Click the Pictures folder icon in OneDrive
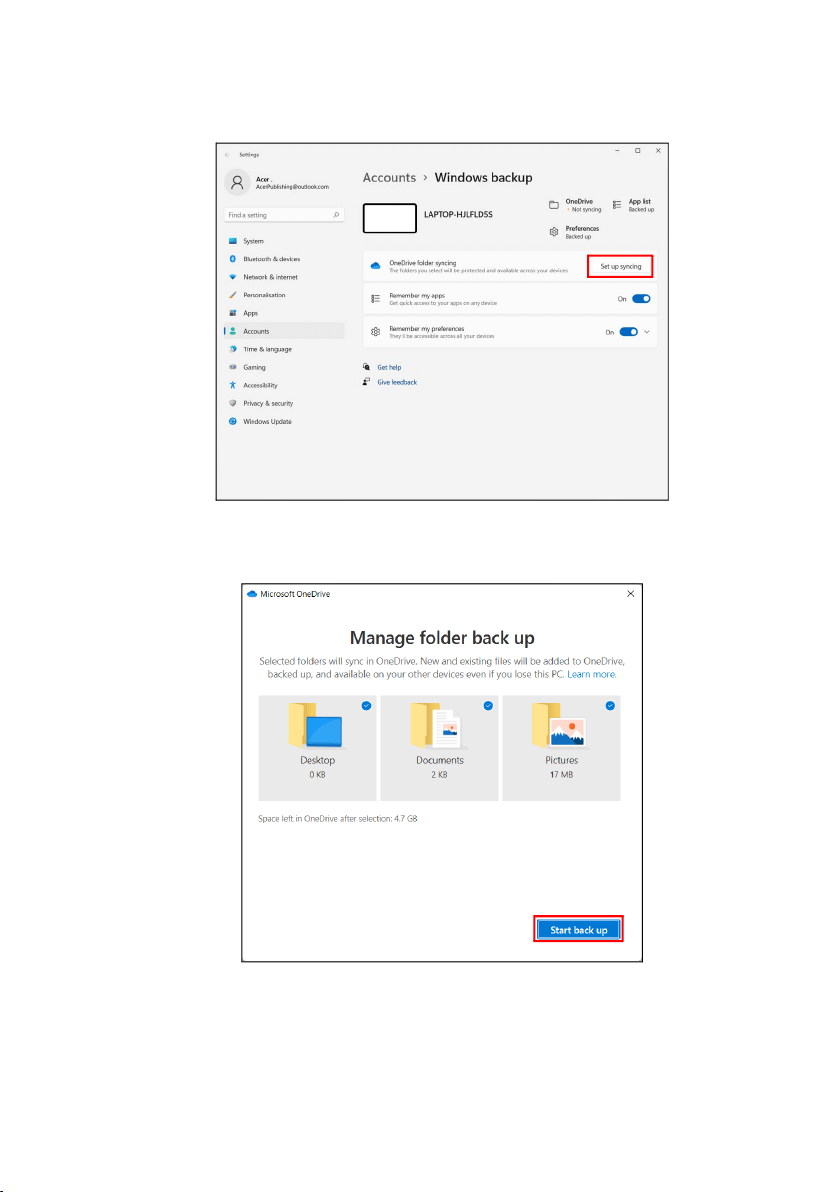840x1192 pixels. tap(559, 725)
